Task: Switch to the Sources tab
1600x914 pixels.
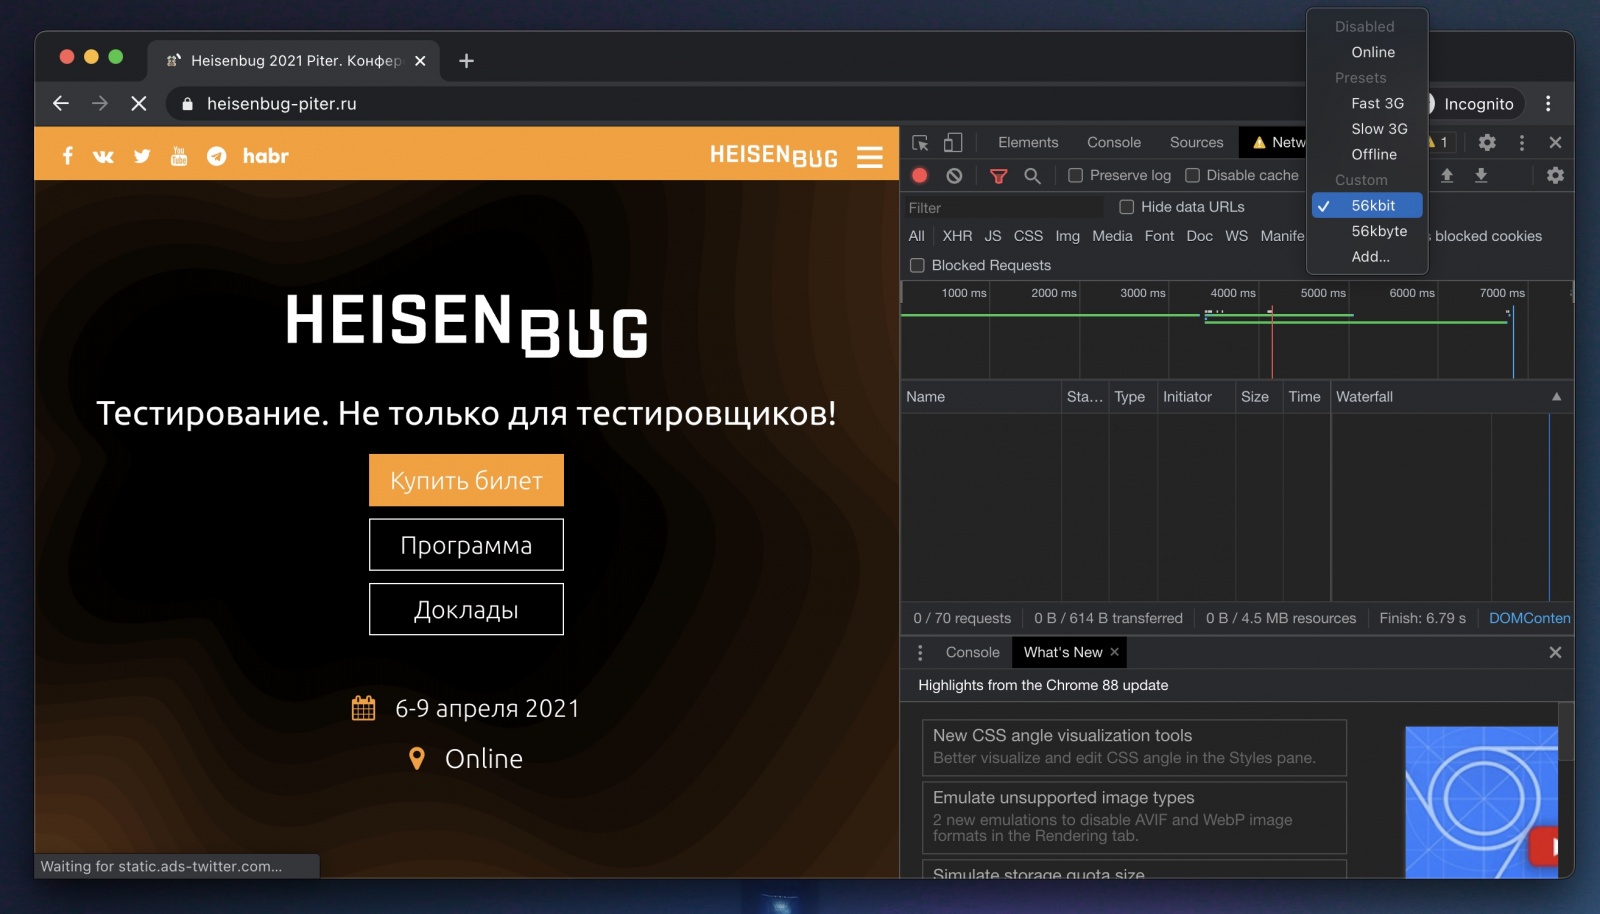Action: pos(1197,142)
